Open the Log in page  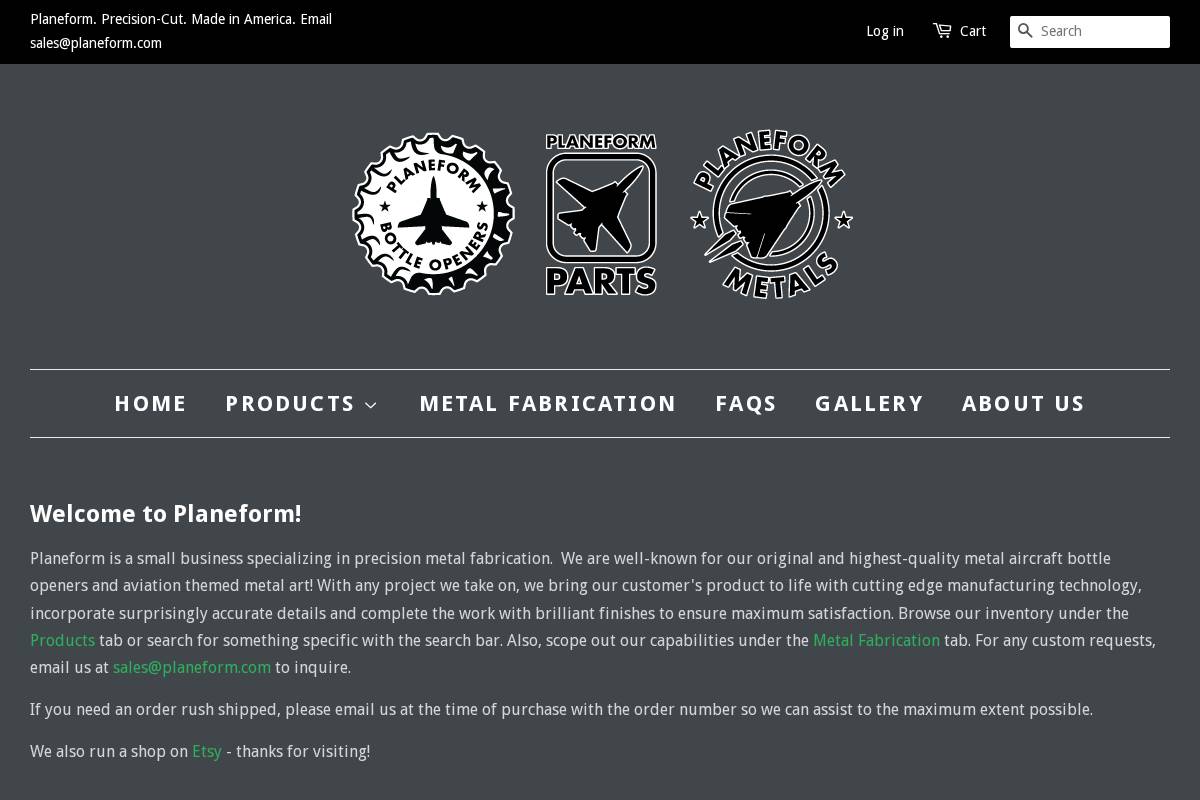884,31
